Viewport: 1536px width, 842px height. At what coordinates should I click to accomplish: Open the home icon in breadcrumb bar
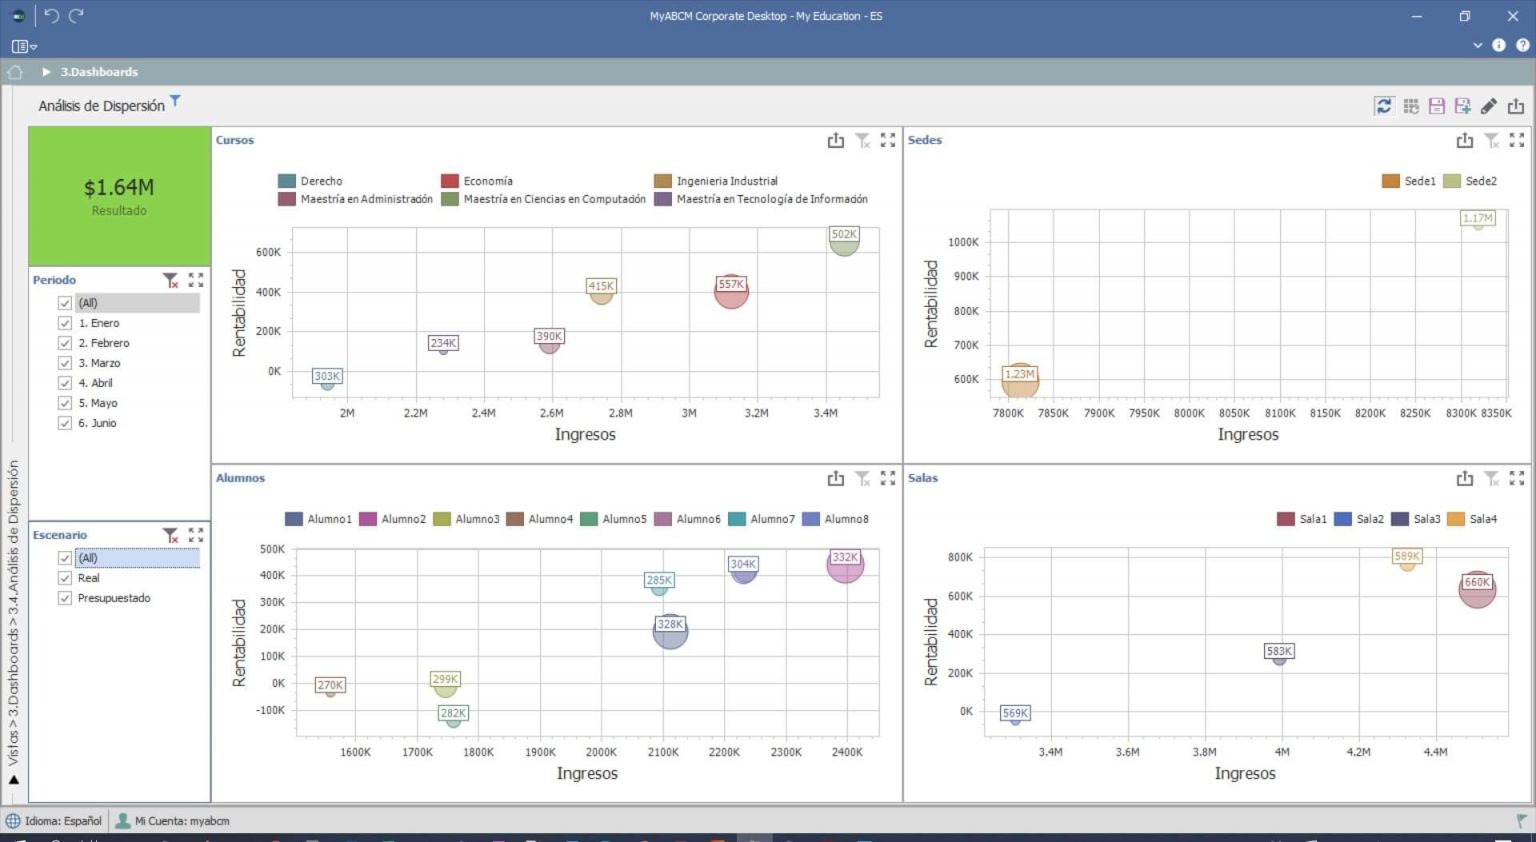[x=15, y=72]
